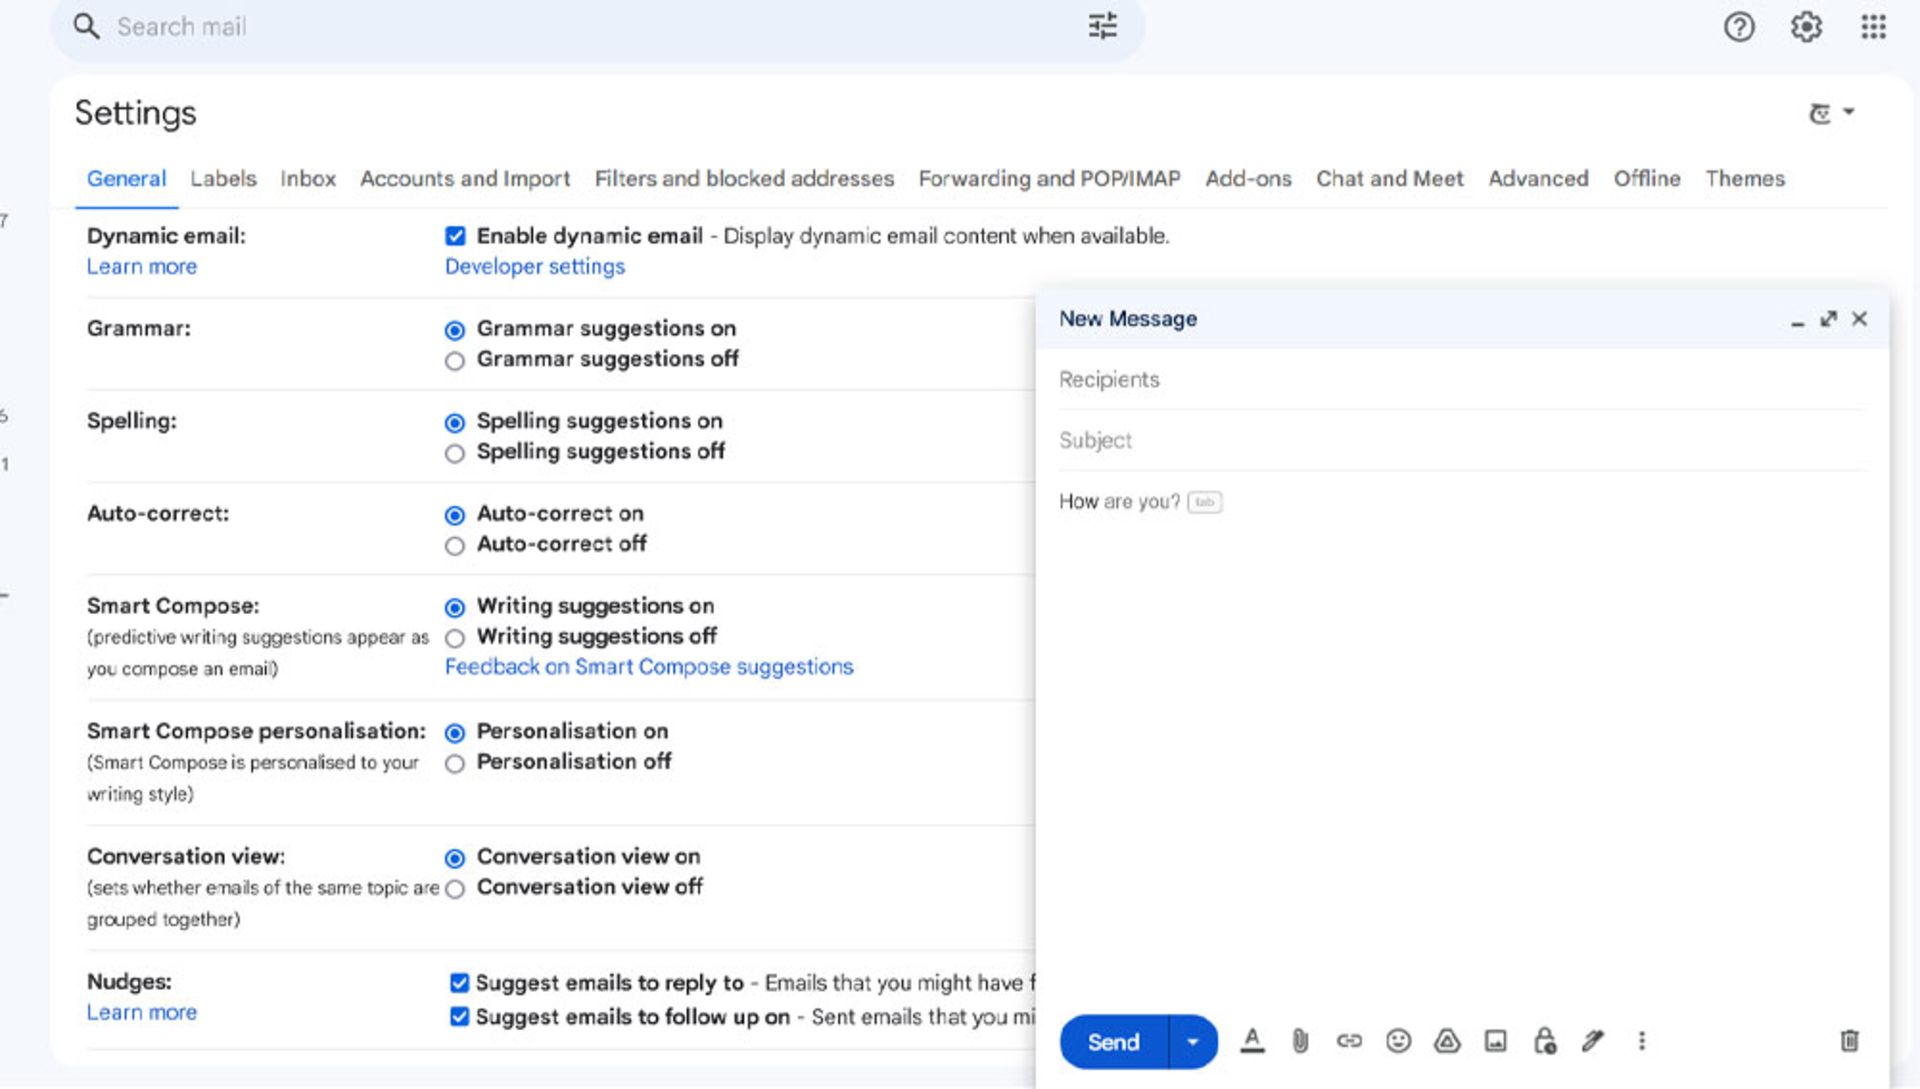Switch to the Inbox tab

pyautogui.click(x=308, y=179)
